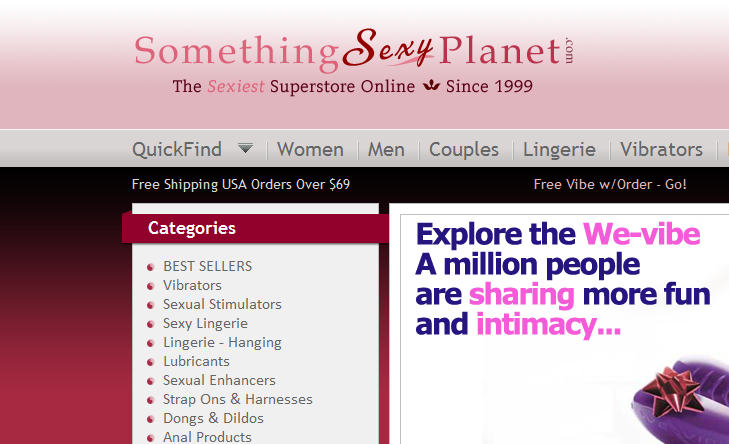Choose Strap Ons & Harnesses category

pyautogui.click(x=238, y=399)
